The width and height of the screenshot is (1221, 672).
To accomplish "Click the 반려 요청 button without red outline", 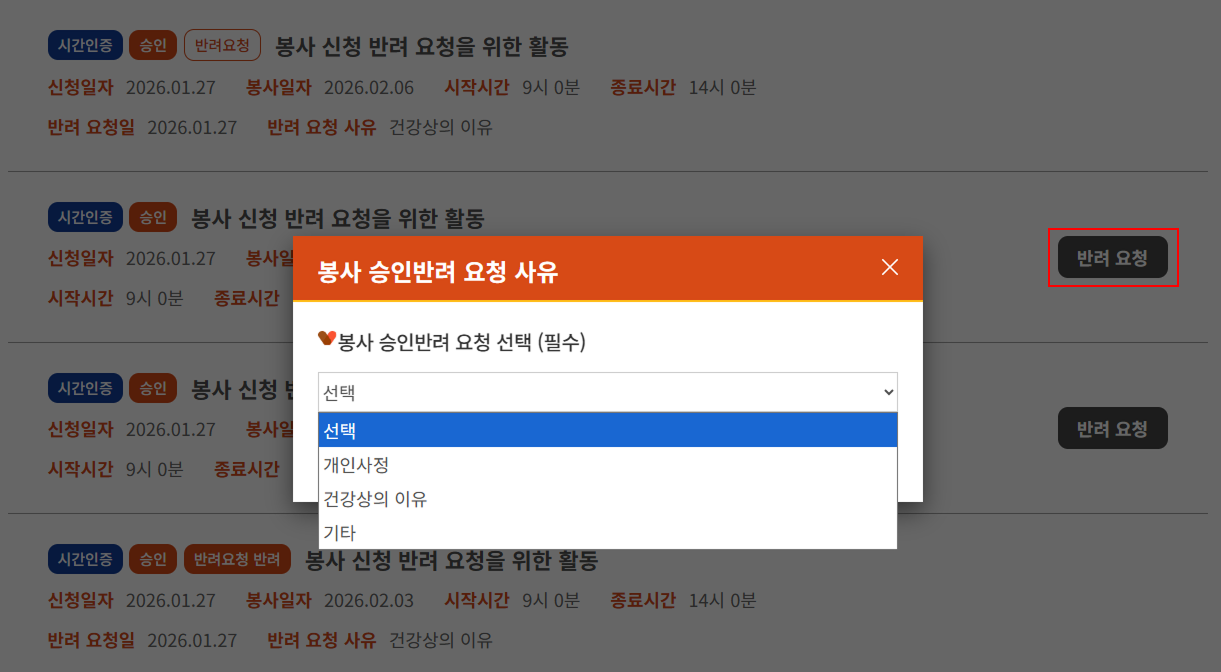I will pyautogui.click(x=1112, y=429).
